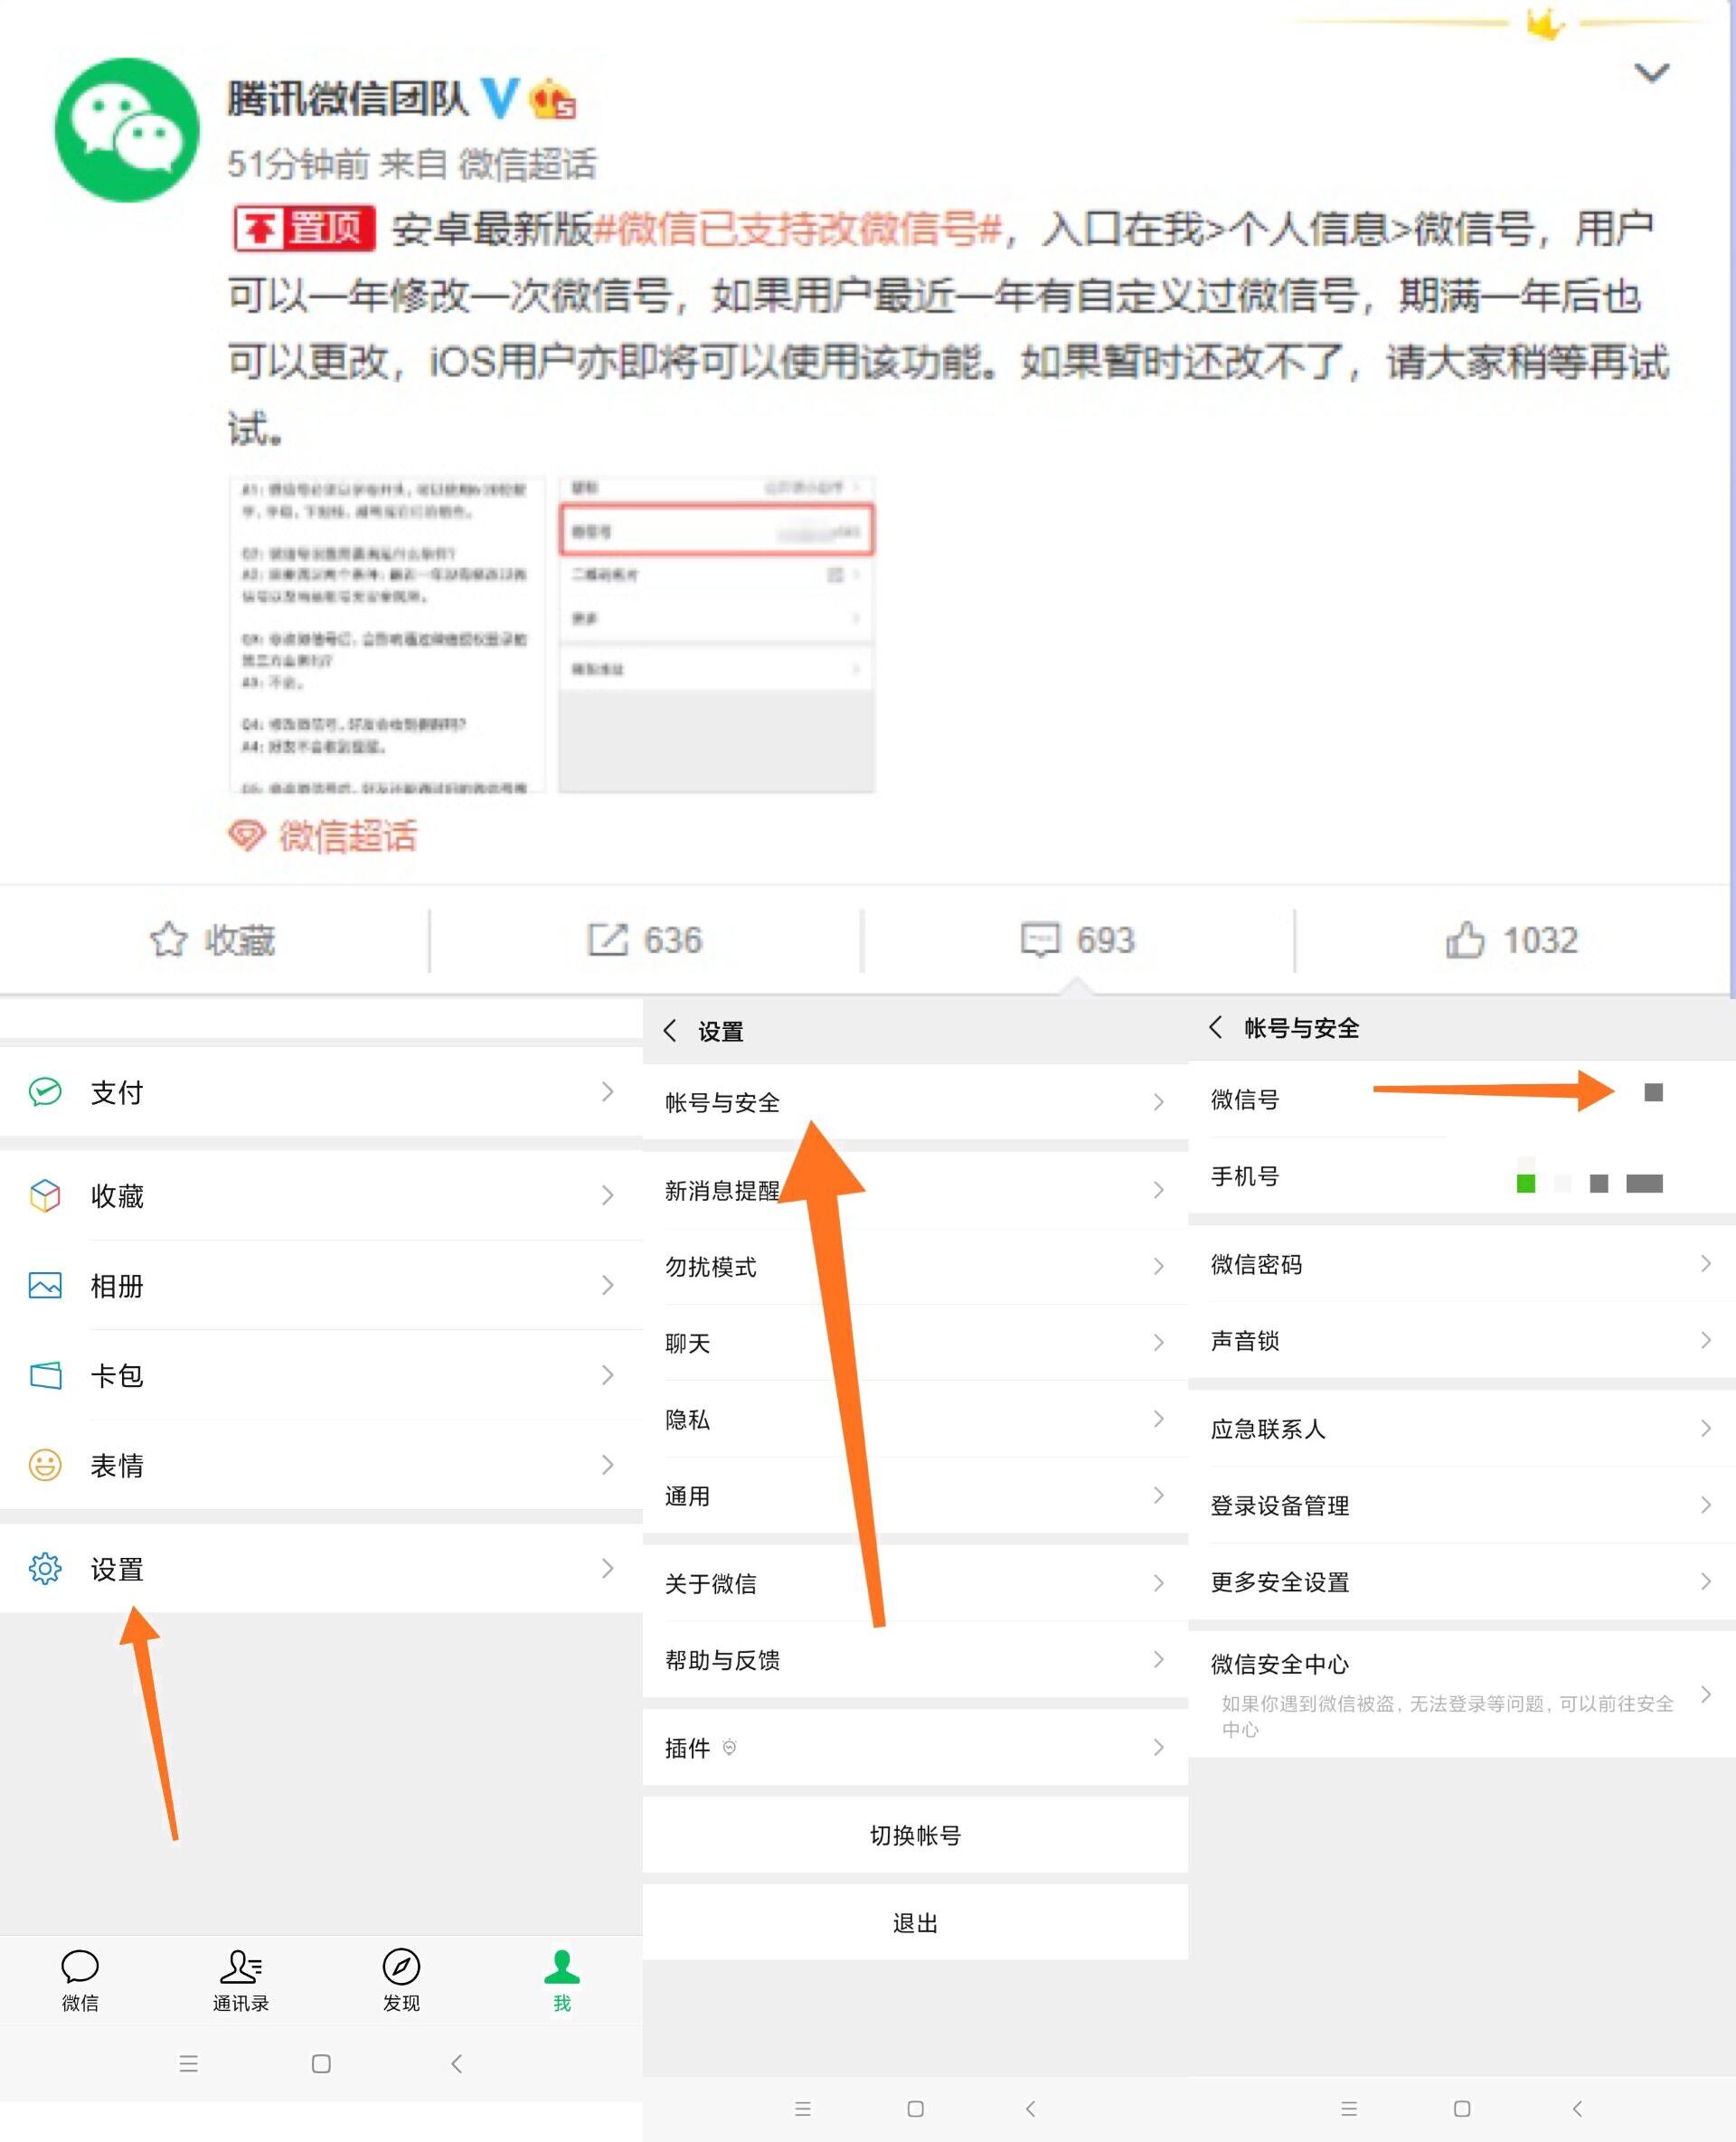Expand the 相册 row chevron
The width and height of the screenshot is (1736, 2142).
coord(607,1285)
